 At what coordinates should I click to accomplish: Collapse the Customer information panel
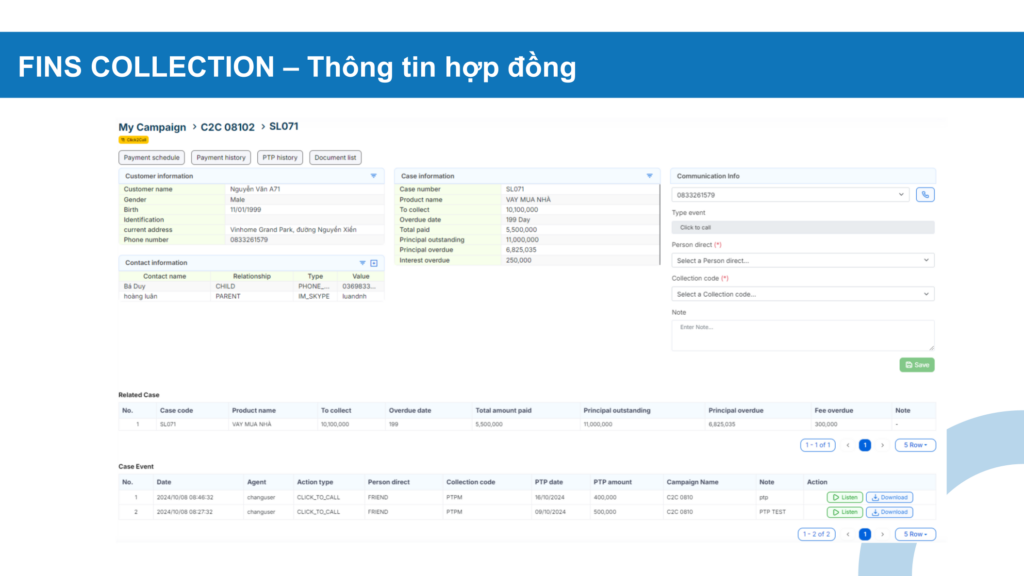coord(374,176)
